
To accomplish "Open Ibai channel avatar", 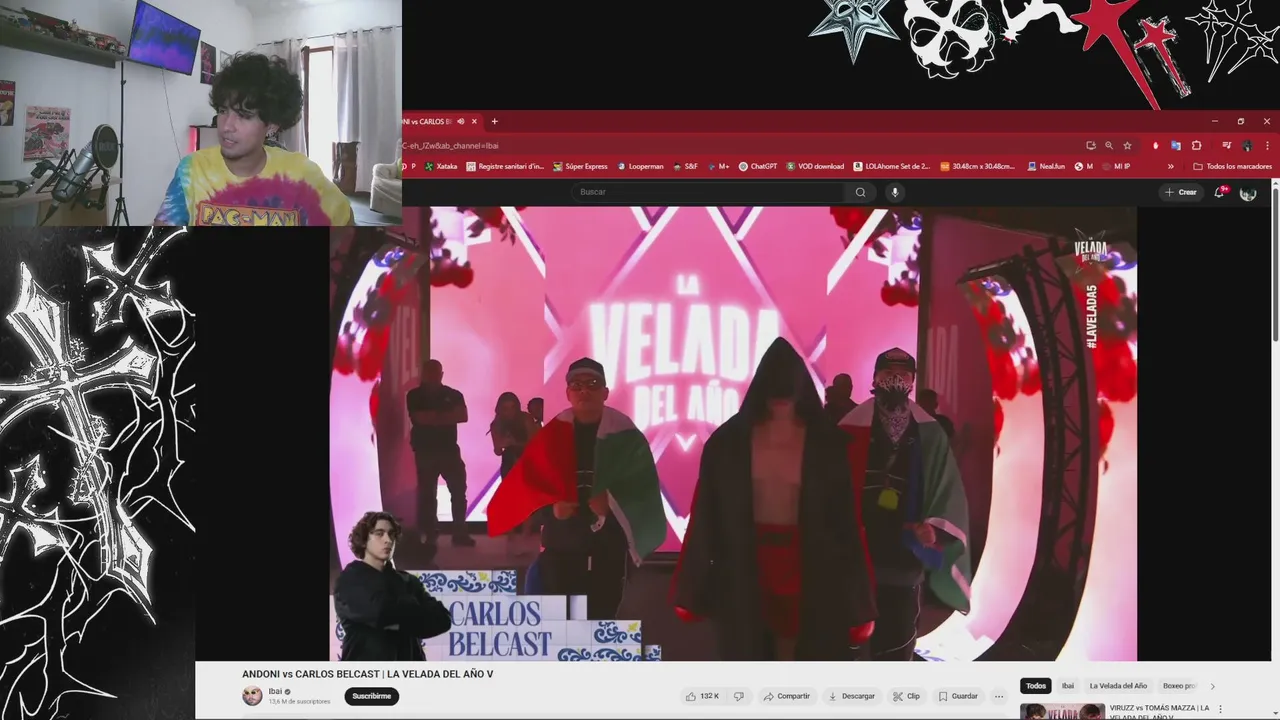I will 252,696.
